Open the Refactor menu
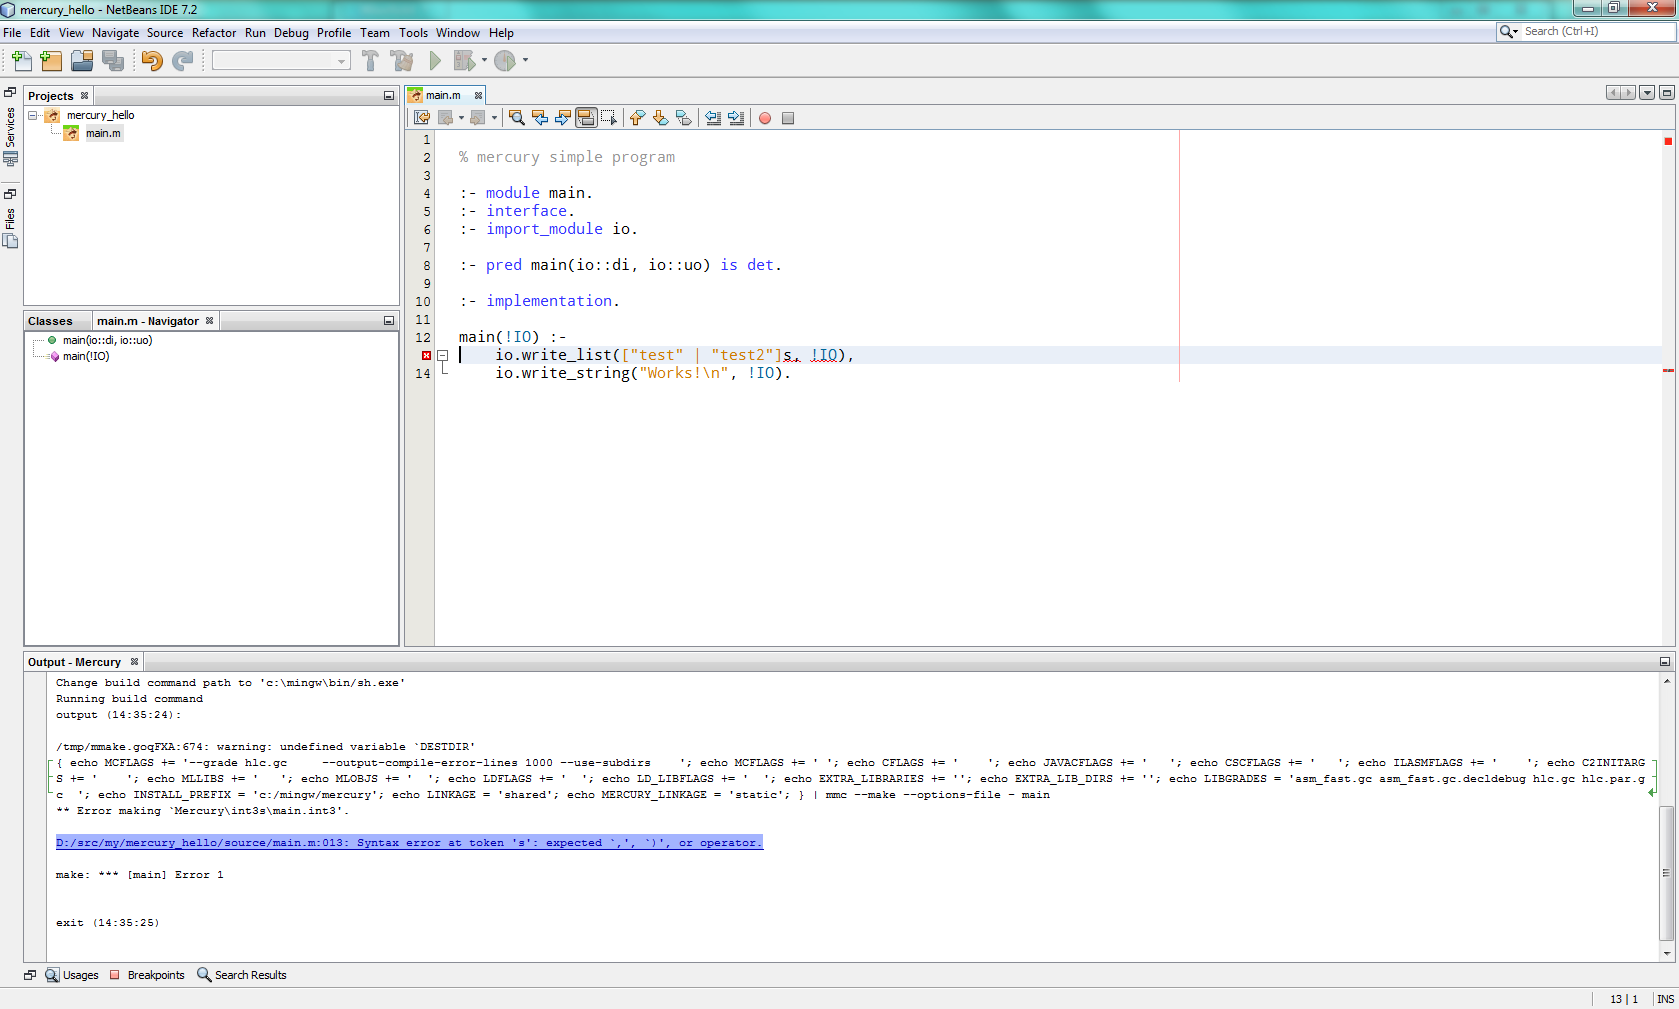The width and height of the screenshot is (1679, 1009). [x=214, y=33]
